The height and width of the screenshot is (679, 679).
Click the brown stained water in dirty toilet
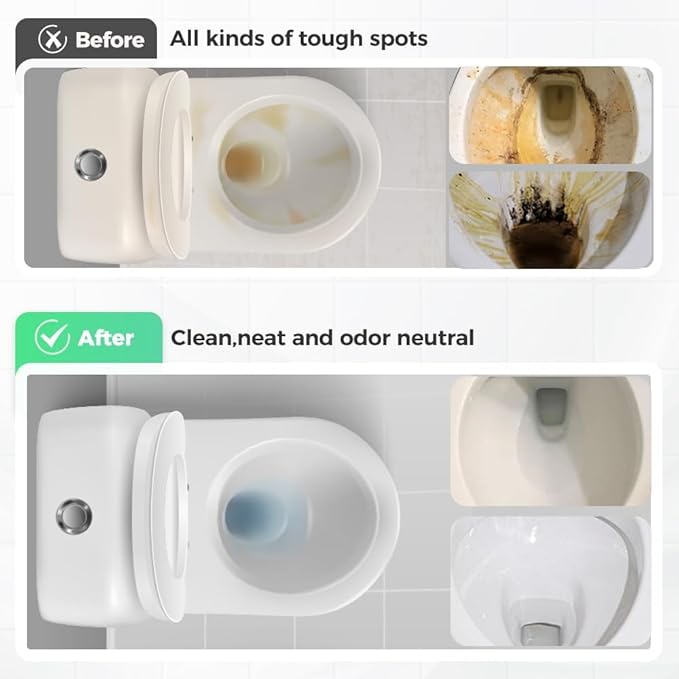(x=245, y=163)
